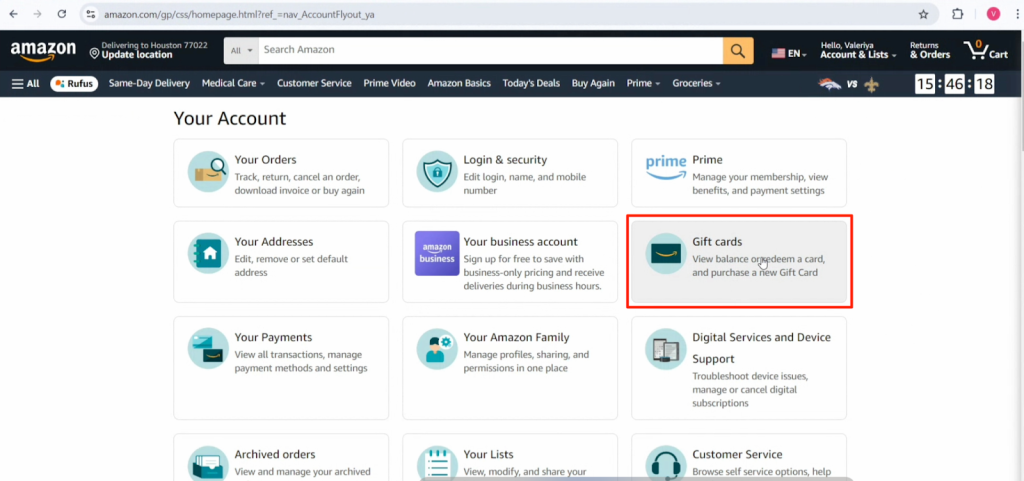Open Rufus assistant
This screenshot has height=481, width=1024.
click(x=74, y=83)
